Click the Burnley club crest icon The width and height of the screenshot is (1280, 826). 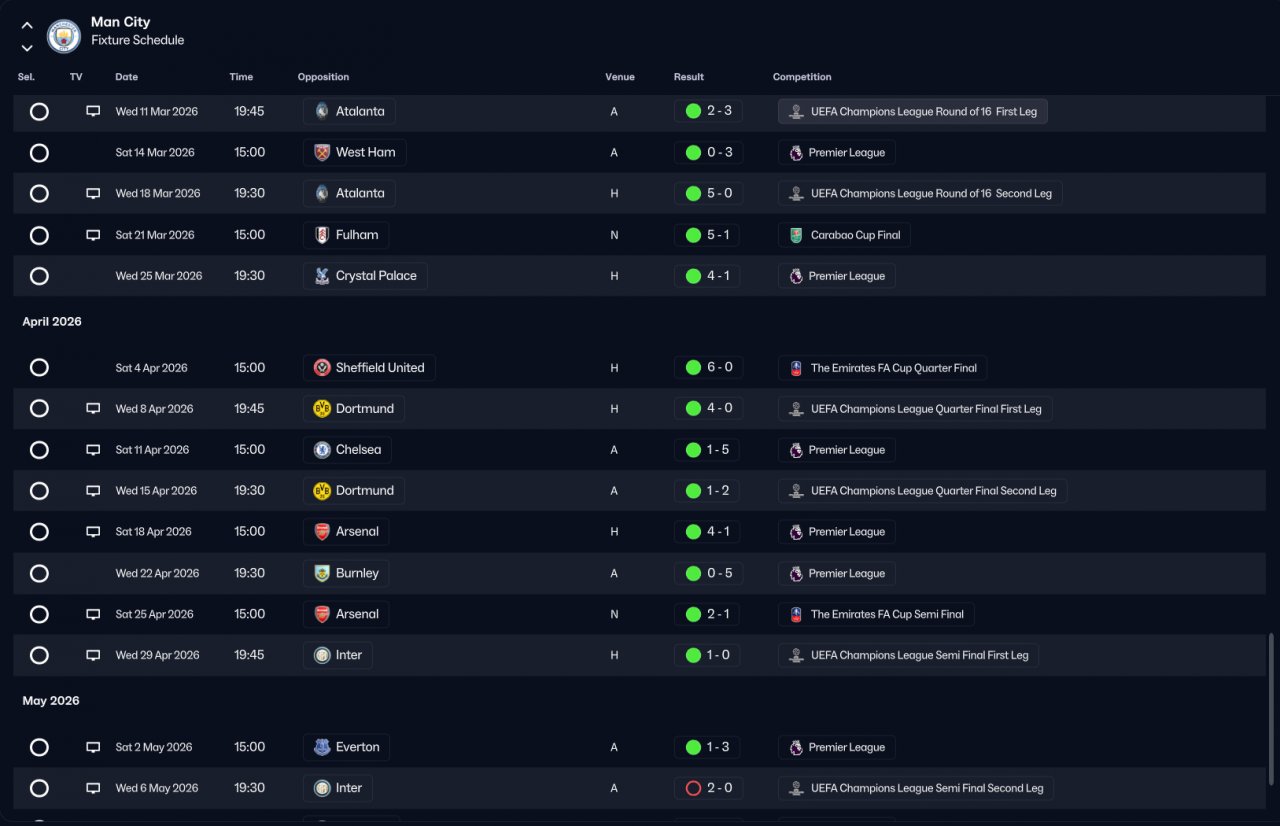(322, 573)
